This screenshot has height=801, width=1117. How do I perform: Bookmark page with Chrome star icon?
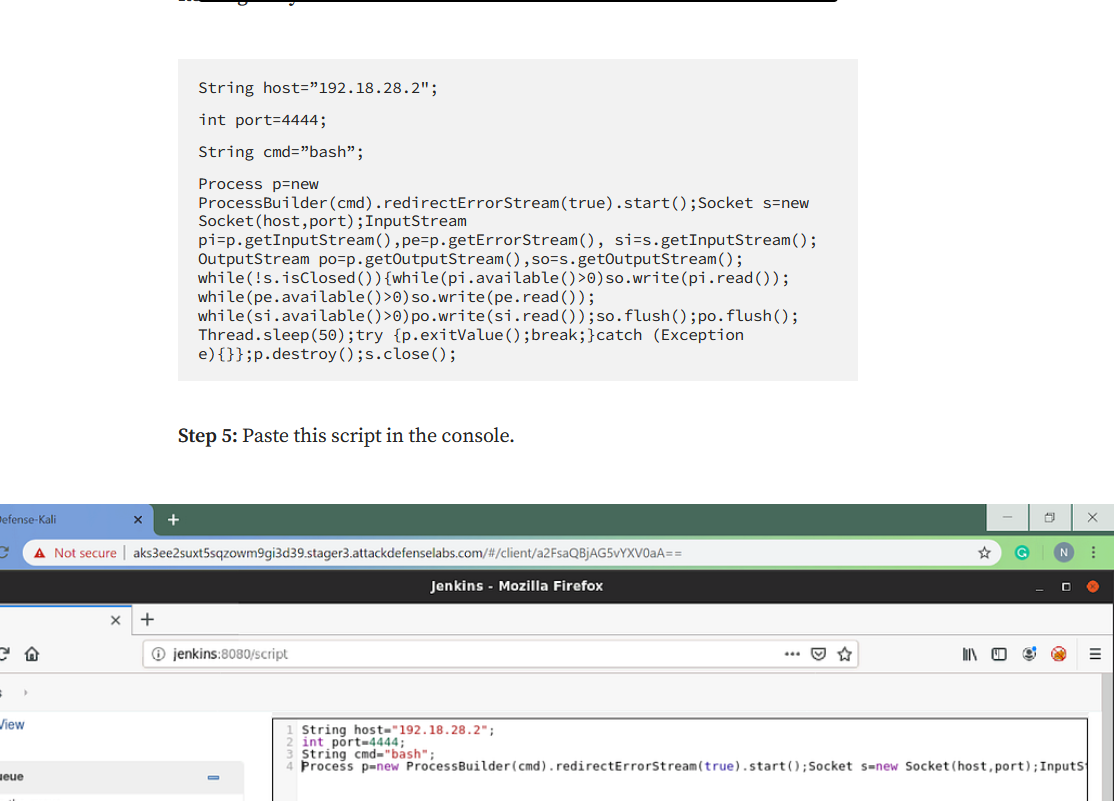984,553
